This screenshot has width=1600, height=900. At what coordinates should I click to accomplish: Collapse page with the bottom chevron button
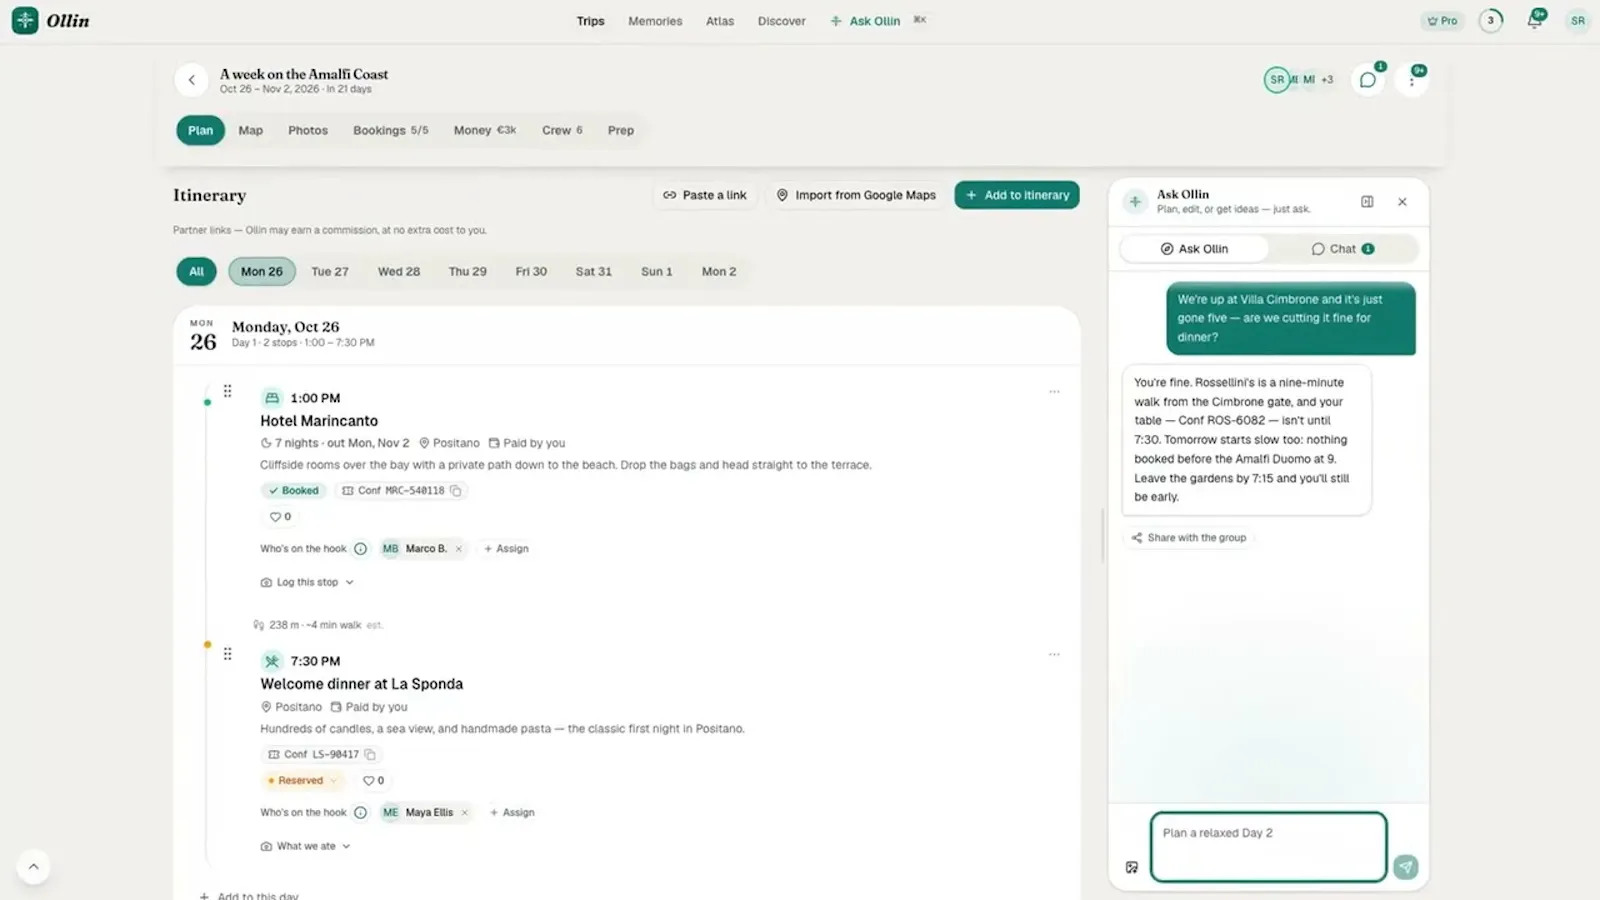tap(33, 866)
